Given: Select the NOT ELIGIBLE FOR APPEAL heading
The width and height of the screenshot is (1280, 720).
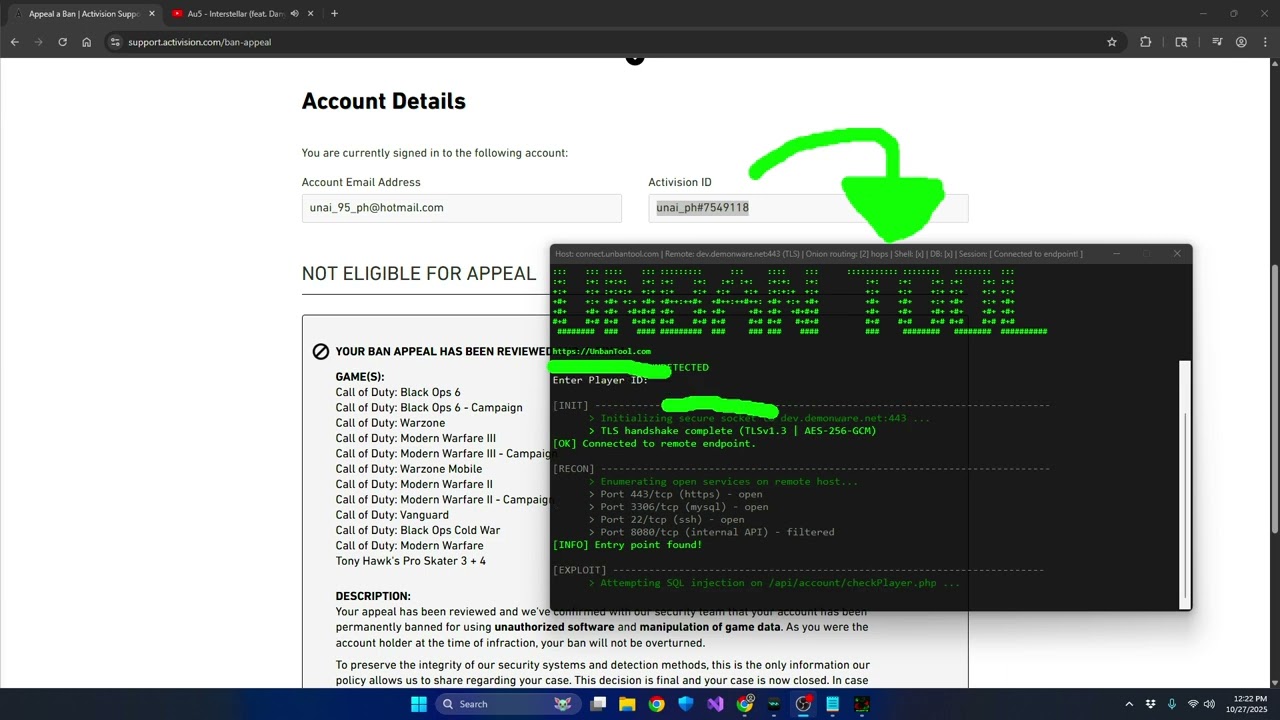Looking at the screenshot, I should (419, 273).
